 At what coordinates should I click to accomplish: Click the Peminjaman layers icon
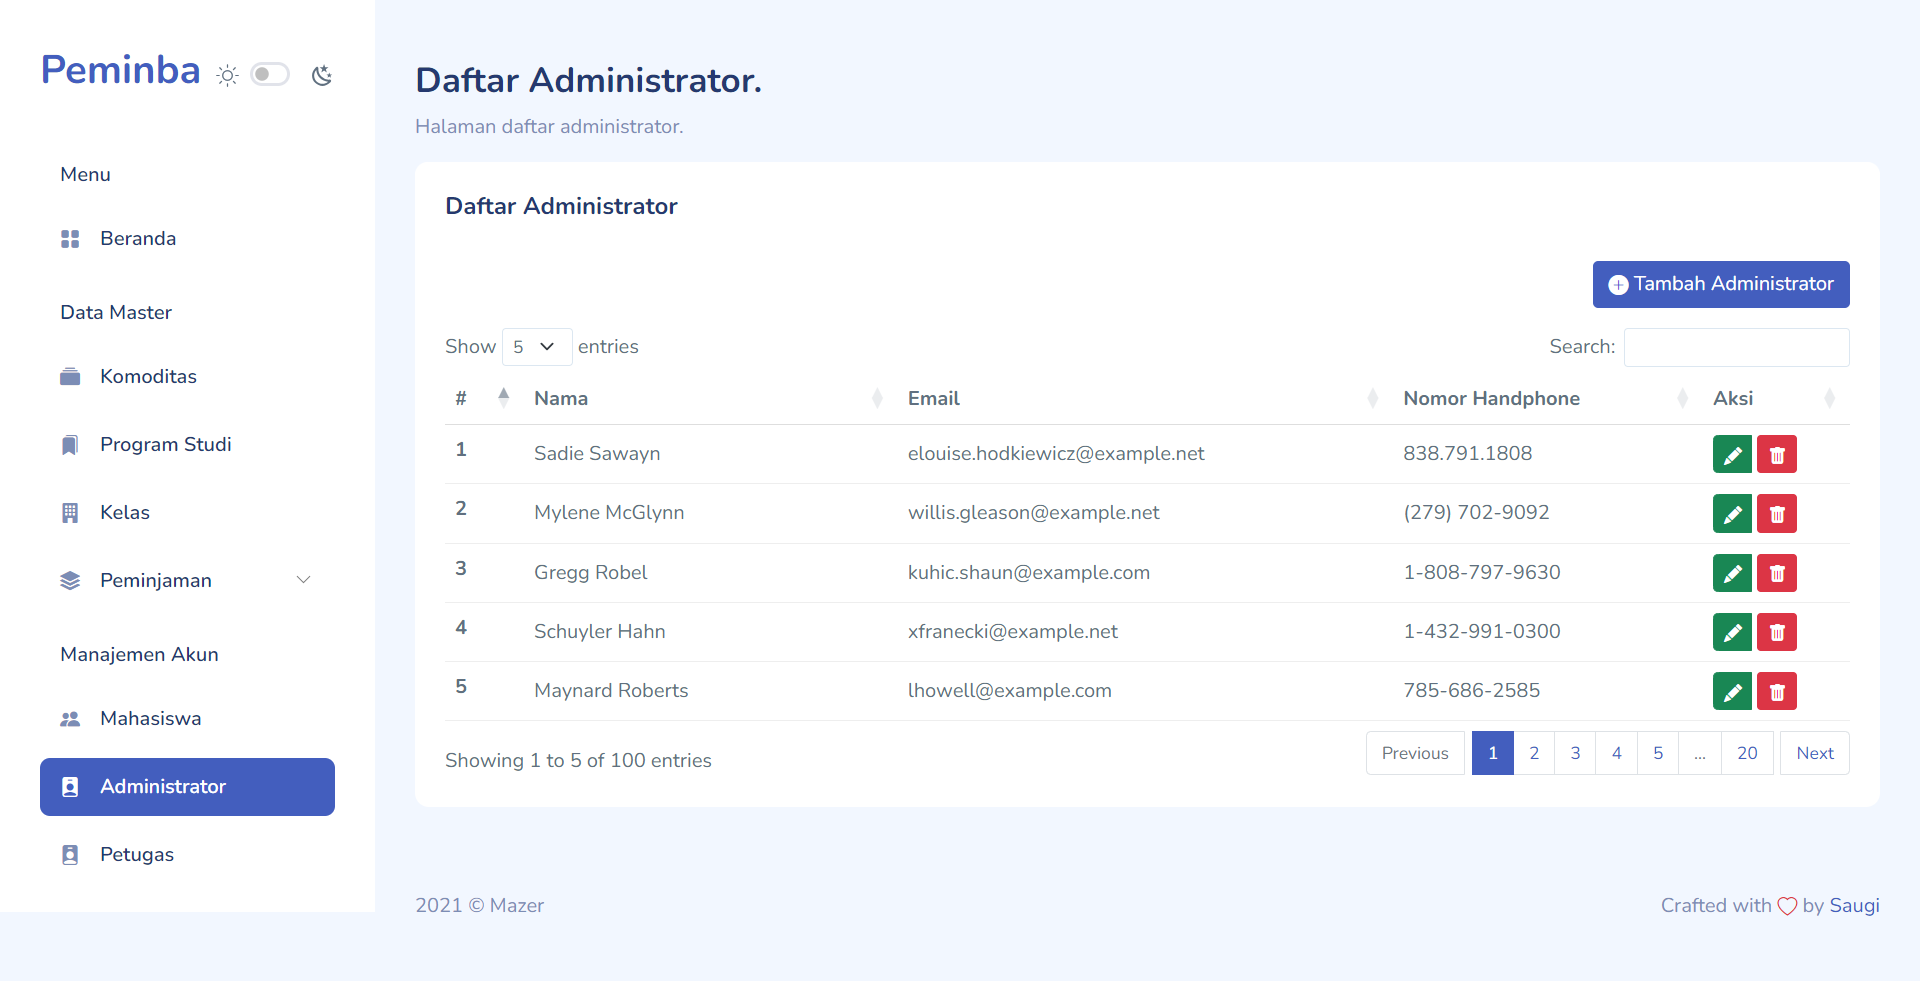click(70, 581)
